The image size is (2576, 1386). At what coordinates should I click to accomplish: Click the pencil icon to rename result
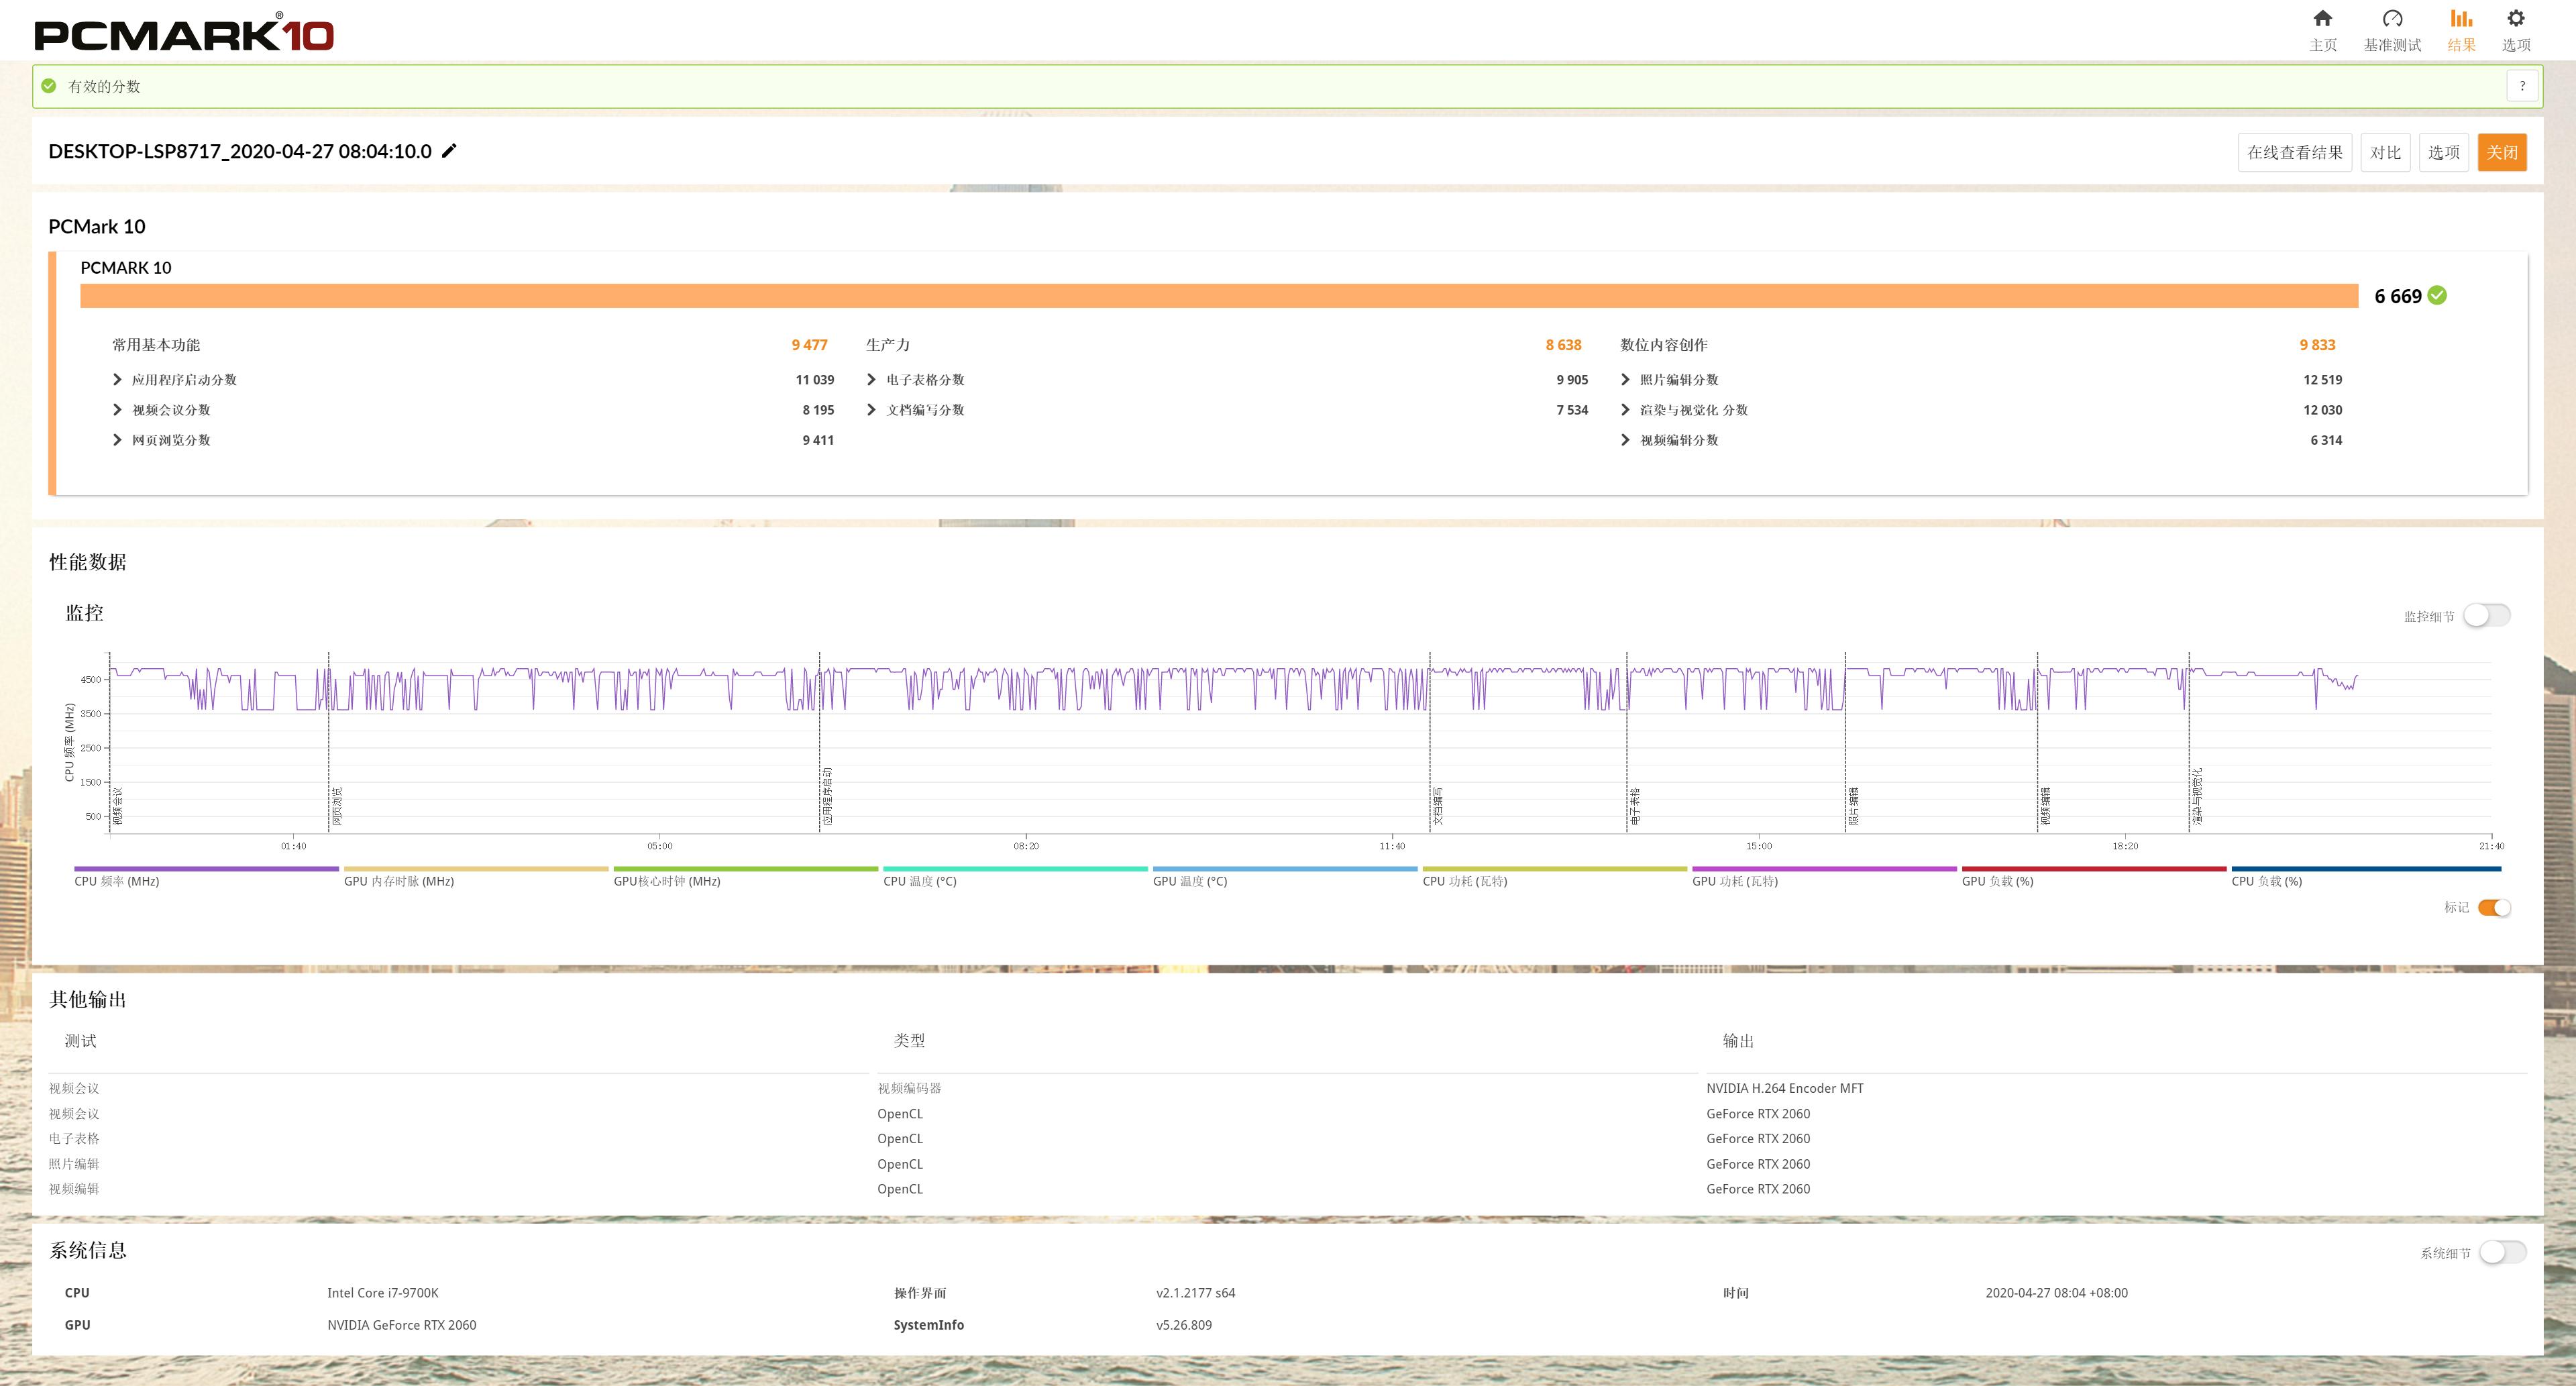[450, 151]
